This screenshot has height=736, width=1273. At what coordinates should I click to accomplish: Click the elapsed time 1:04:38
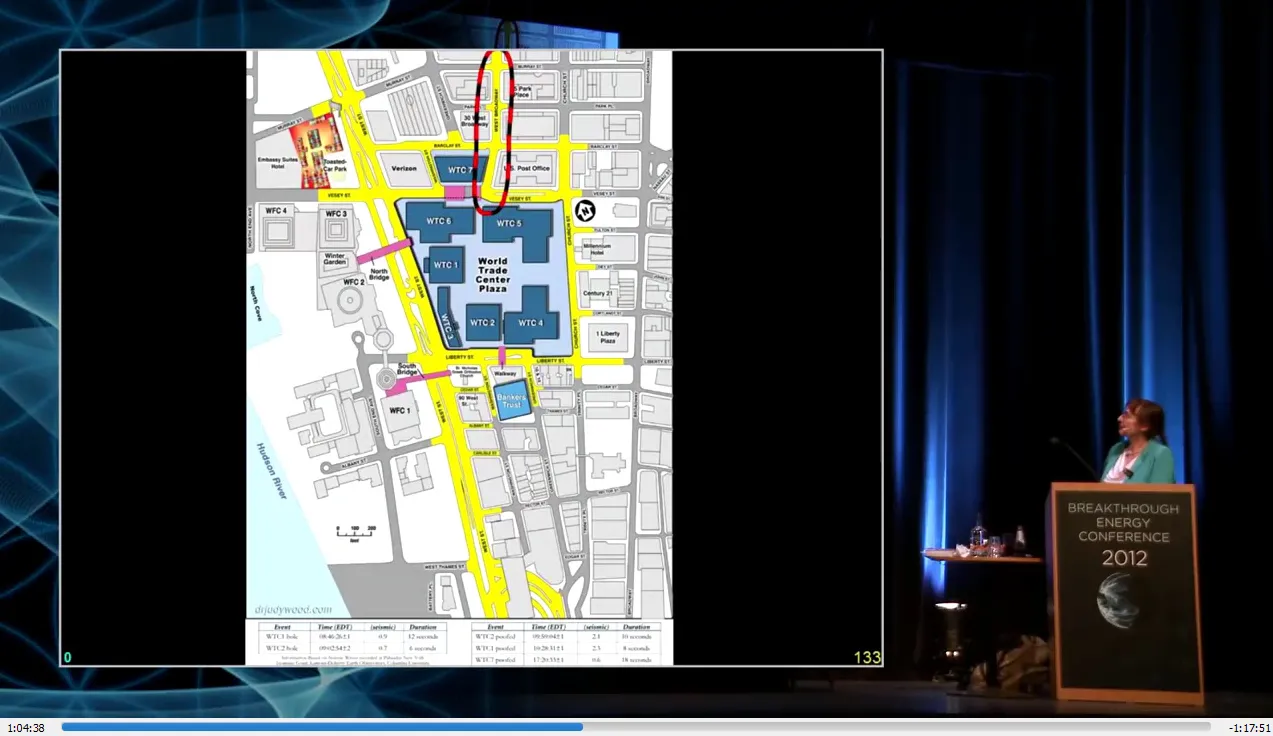tap(26, 728)
